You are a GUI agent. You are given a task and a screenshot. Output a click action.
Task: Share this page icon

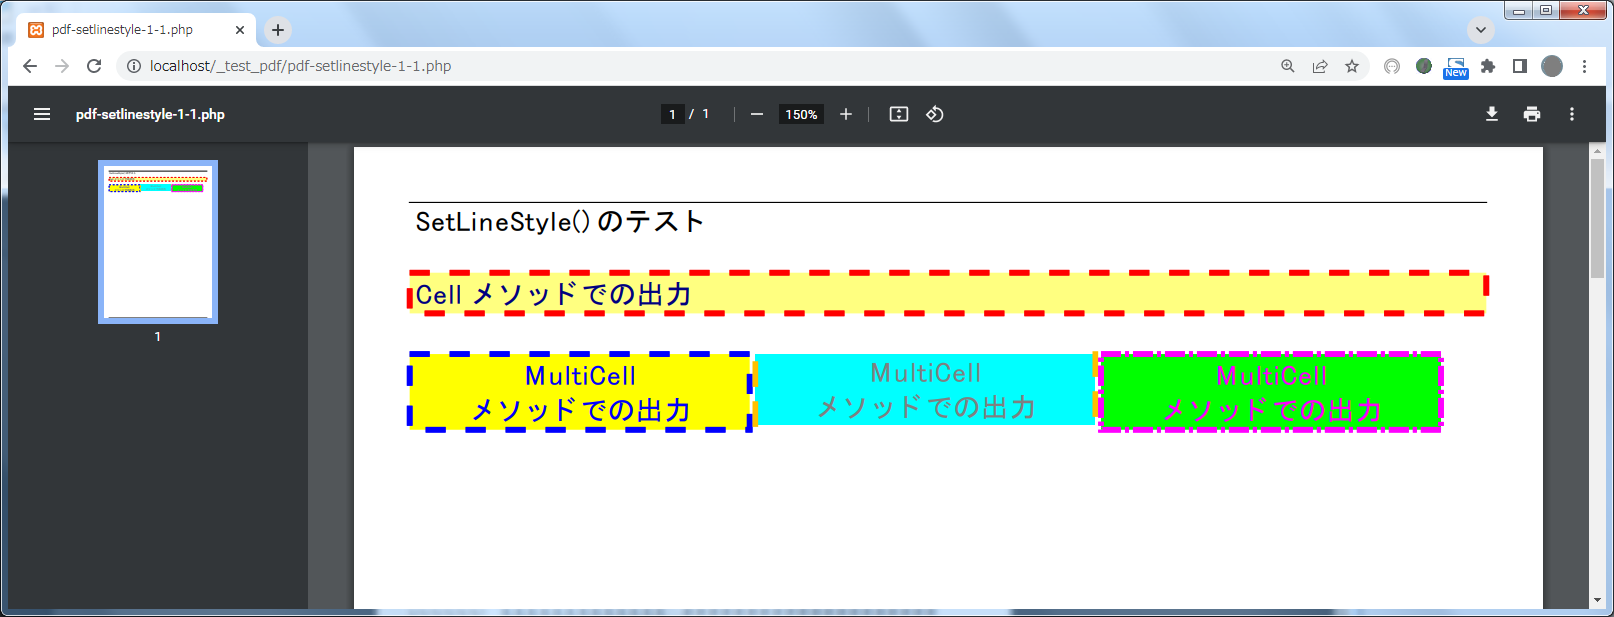1320,66
